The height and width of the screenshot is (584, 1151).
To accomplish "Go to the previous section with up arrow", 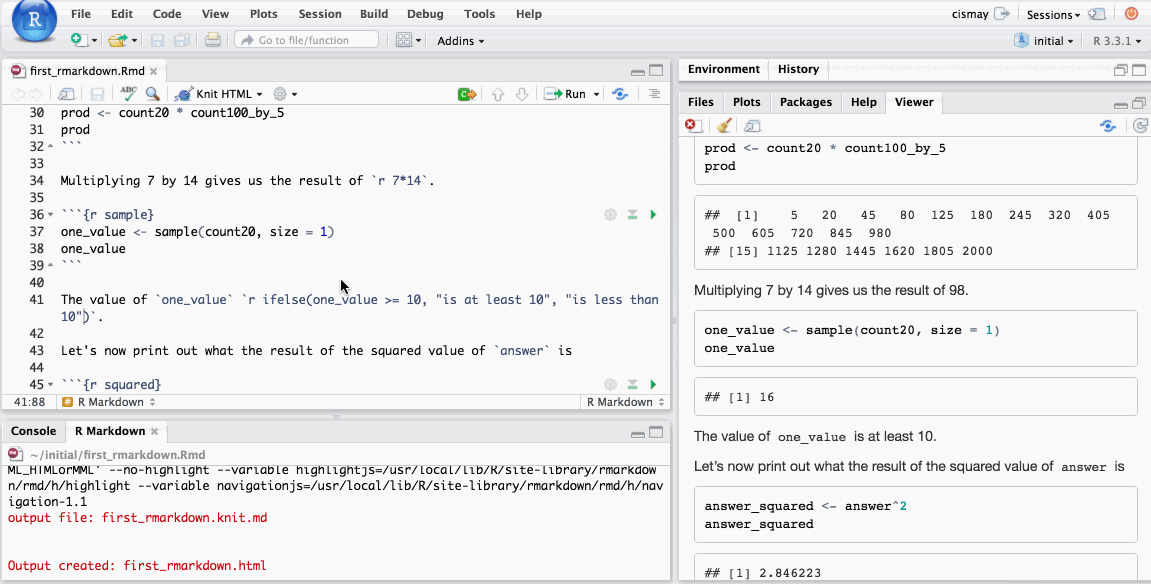I will (498, 94).
